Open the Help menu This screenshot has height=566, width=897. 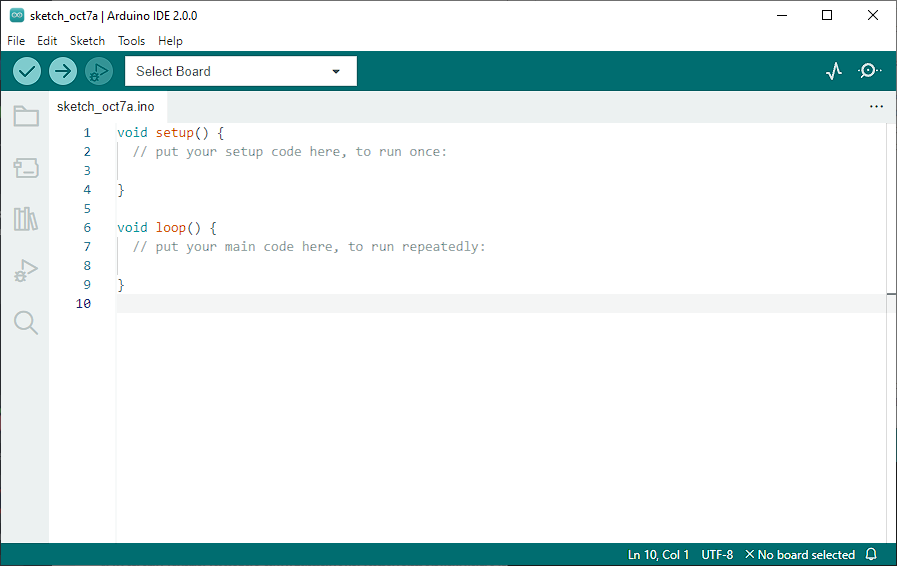click(x=170, y=41)
